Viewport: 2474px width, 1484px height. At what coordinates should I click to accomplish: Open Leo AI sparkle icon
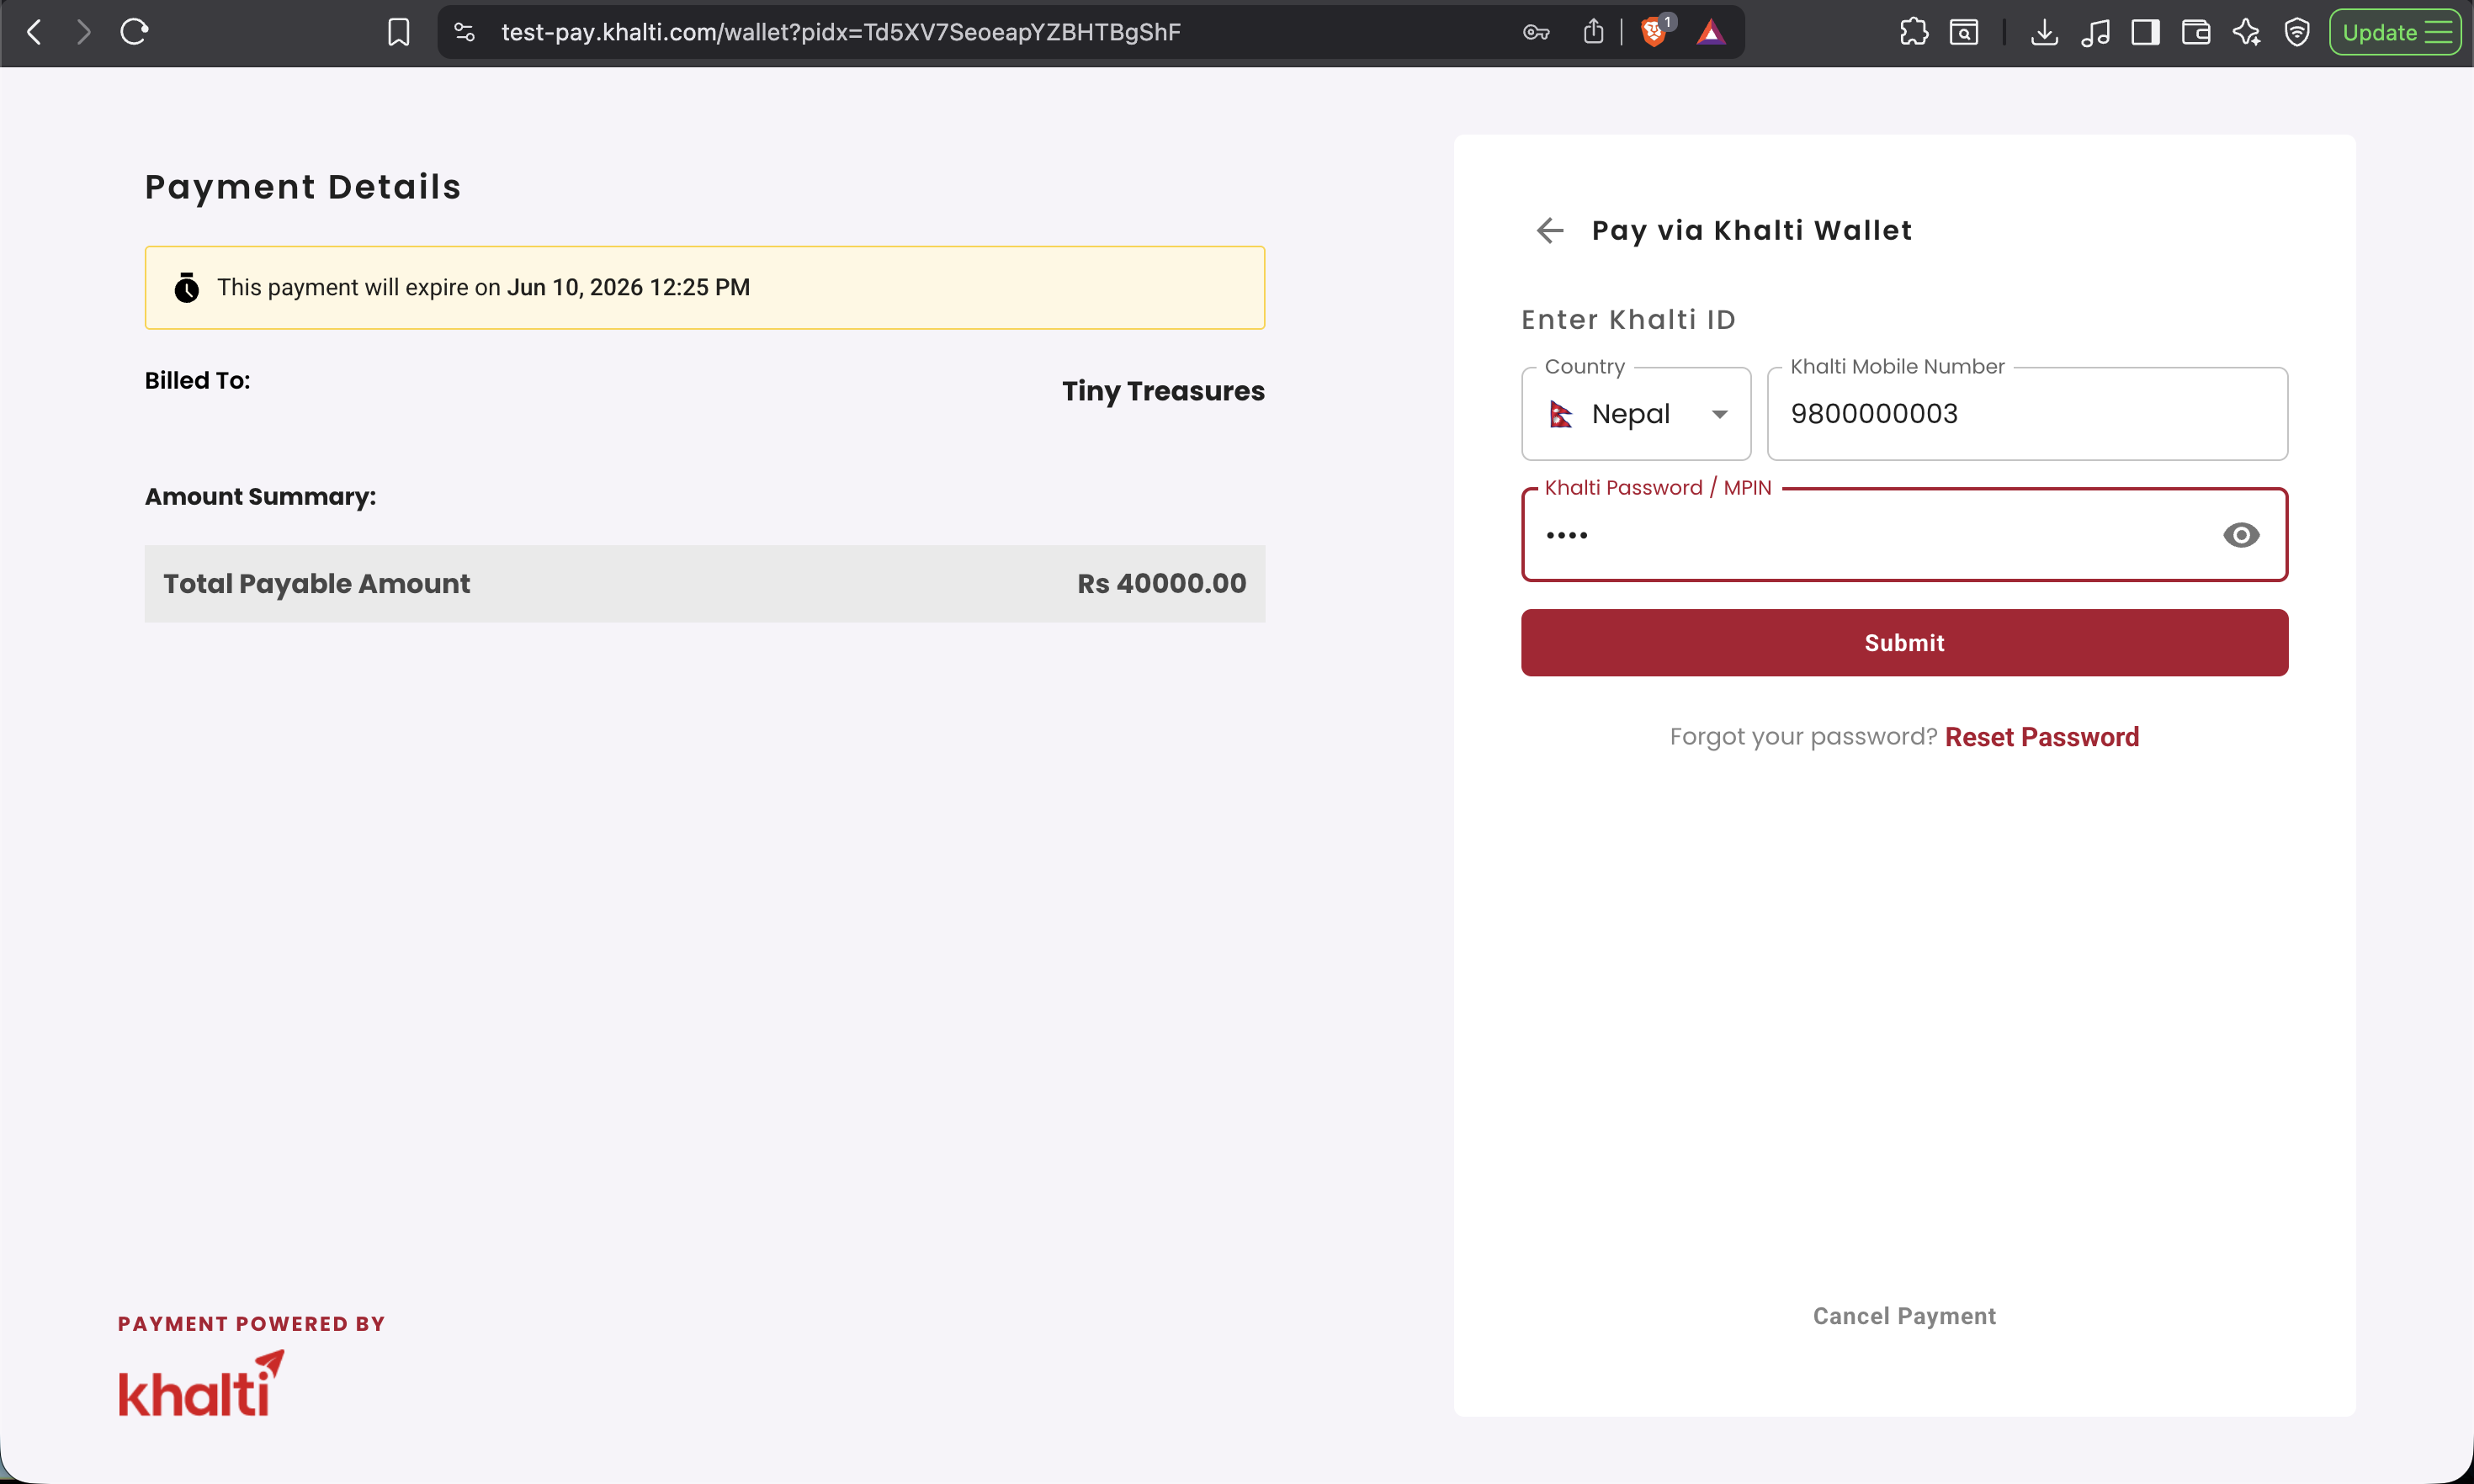[x=2246, y=32]
